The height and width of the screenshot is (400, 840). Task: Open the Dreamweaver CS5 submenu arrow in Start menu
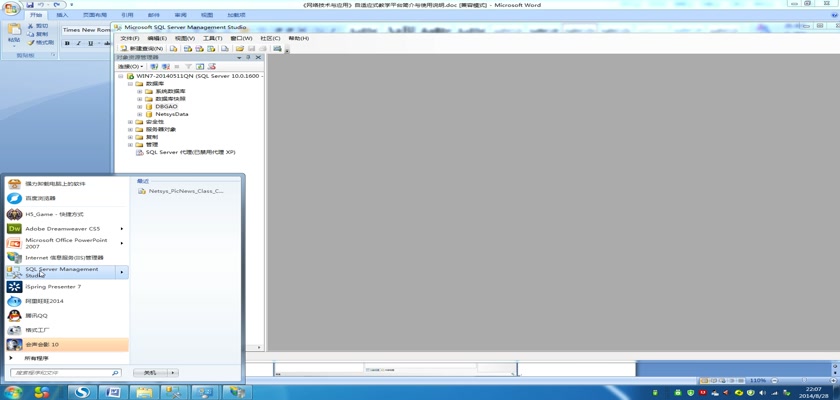pyautogui.click(x=122, y=229)
